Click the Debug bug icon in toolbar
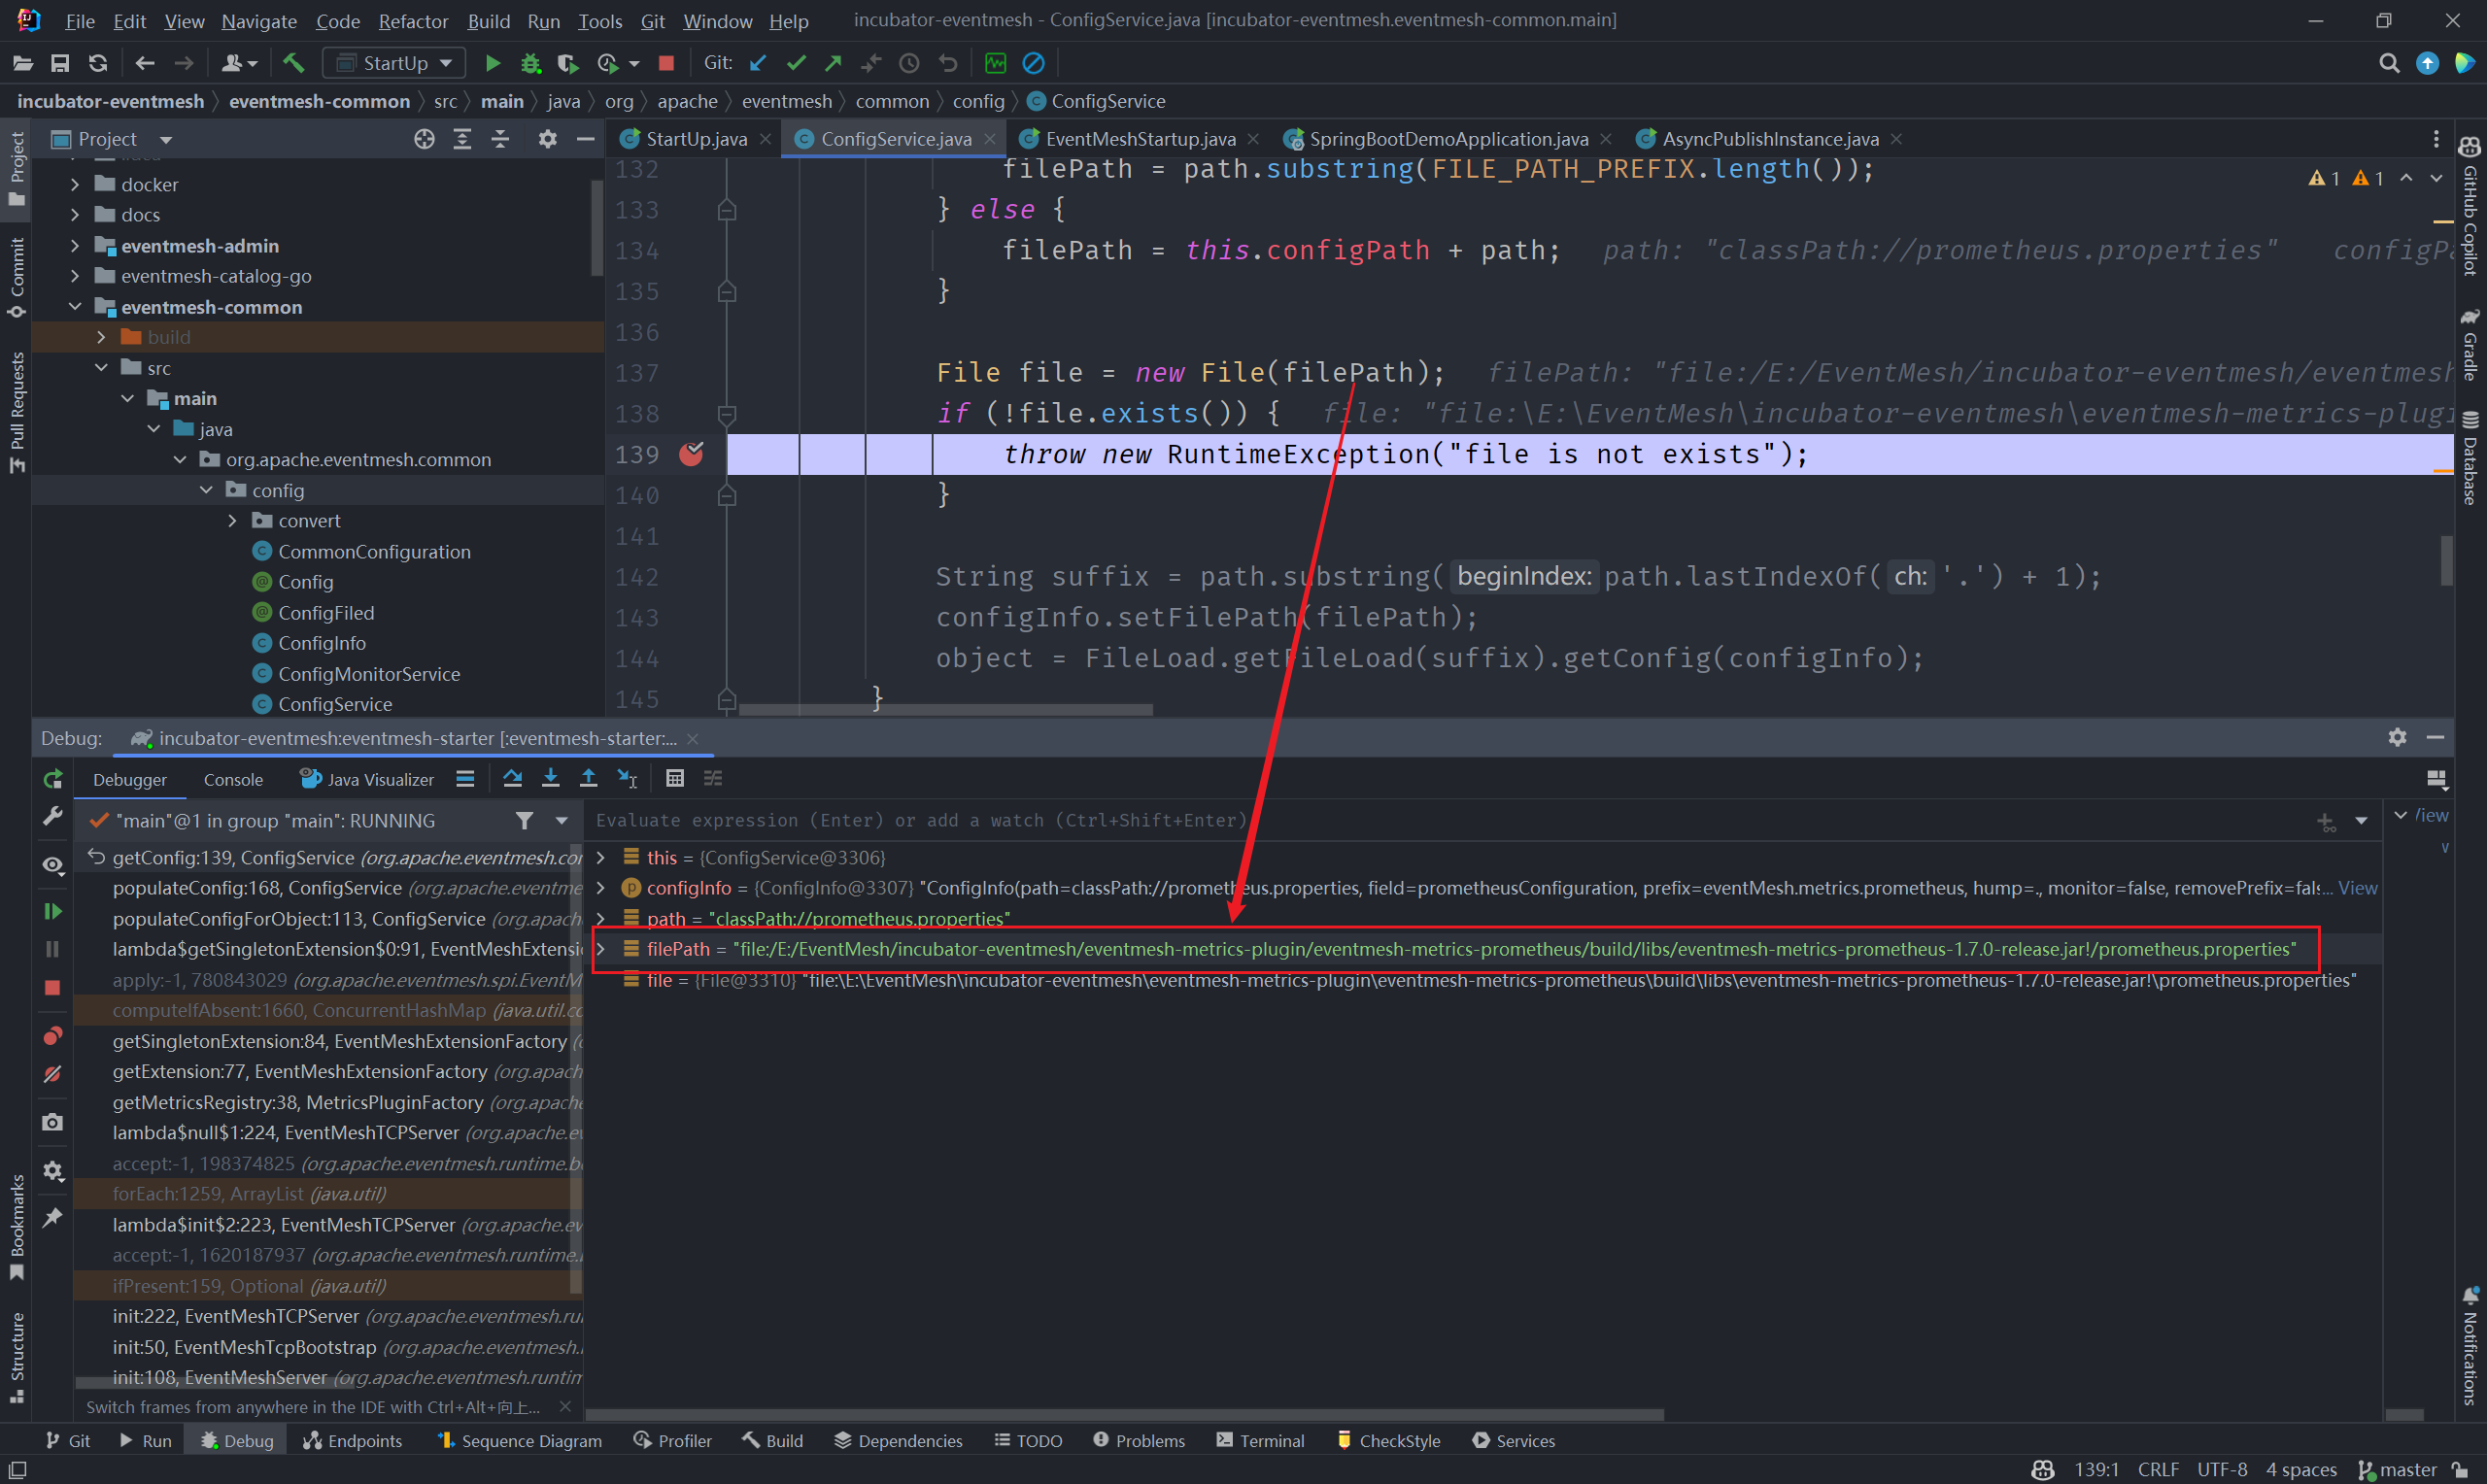This screenshot has height=1484, width=2487. pyautogui.click(x=530, y=63)
